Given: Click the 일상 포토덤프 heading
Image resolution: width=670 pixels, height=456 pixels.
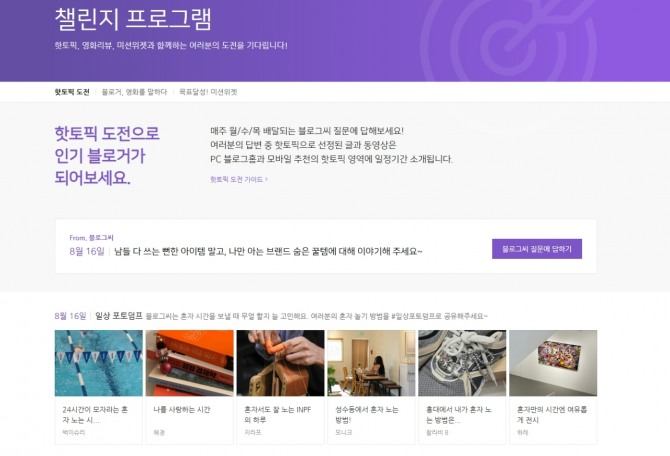Looking at the screenshot, I should (x=118, y=316).
